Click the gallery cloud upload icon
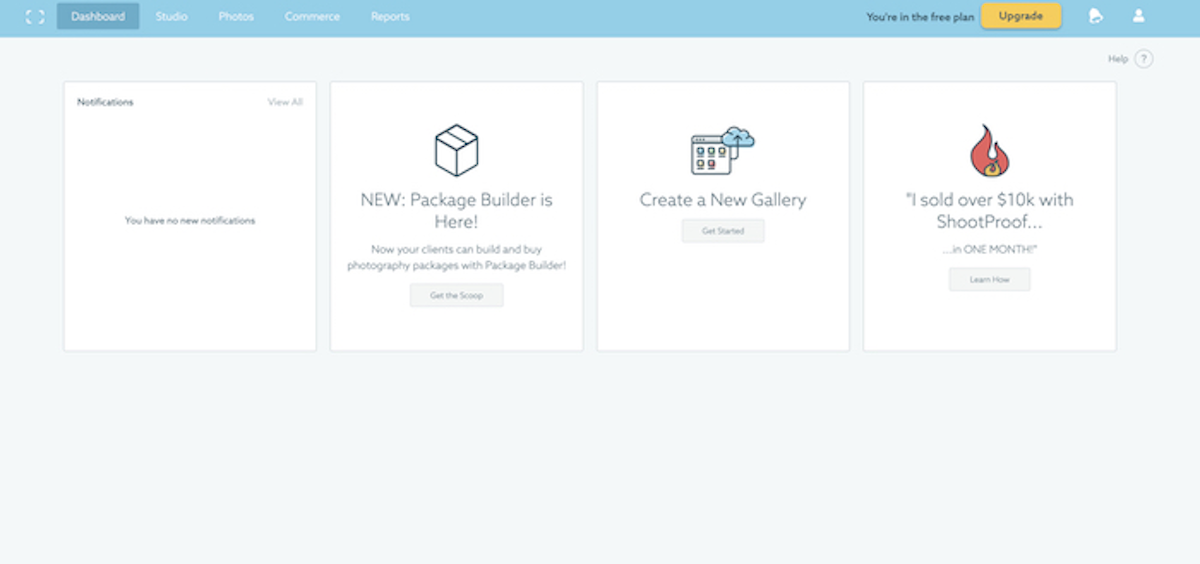This screenshot has width=1200, height=564. pyautogui.click(x=722, y=151)
